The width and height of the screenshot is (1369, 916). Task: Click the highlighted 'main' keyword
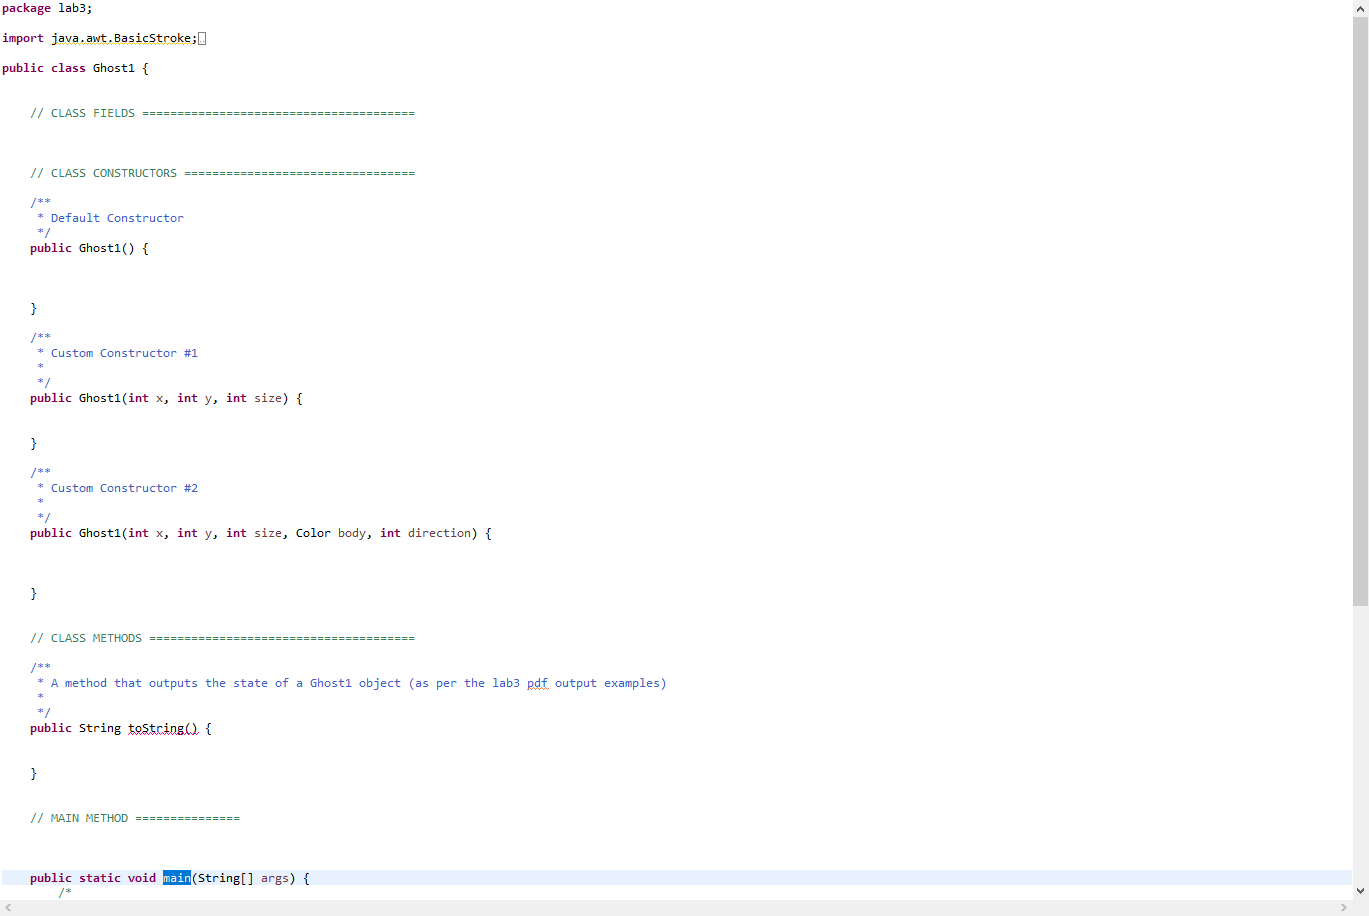click(176, 878)
